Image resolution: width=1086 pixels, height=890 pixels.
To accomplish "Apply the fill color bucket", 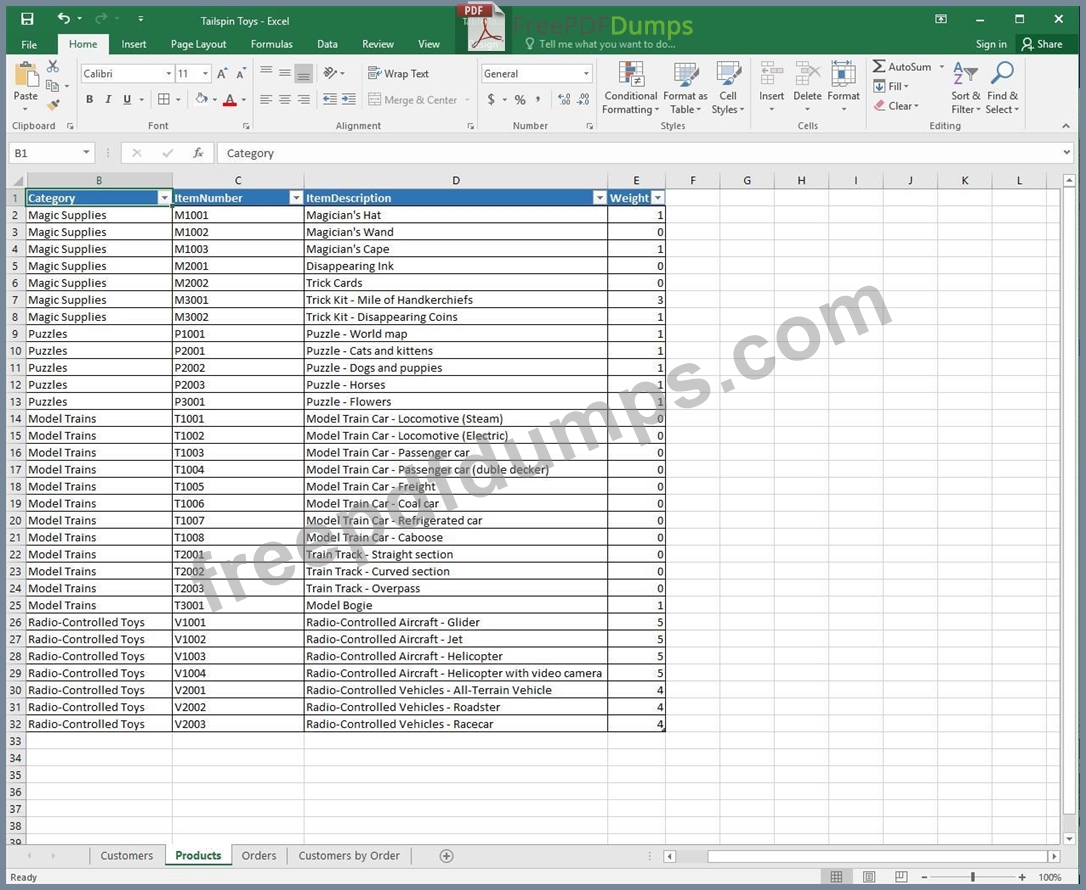I will [202, 100].
